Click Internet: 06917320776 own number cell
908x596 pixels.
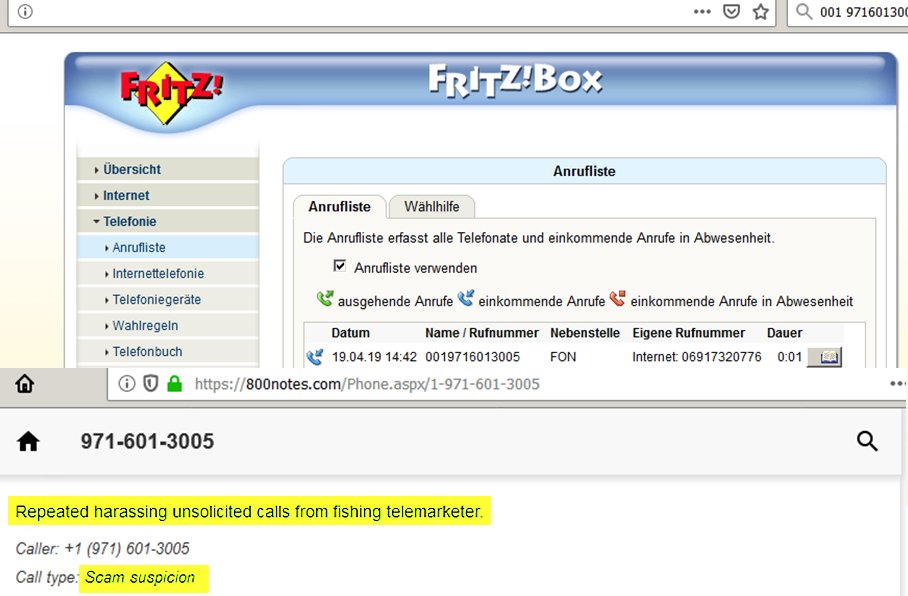tap(697, 357)
